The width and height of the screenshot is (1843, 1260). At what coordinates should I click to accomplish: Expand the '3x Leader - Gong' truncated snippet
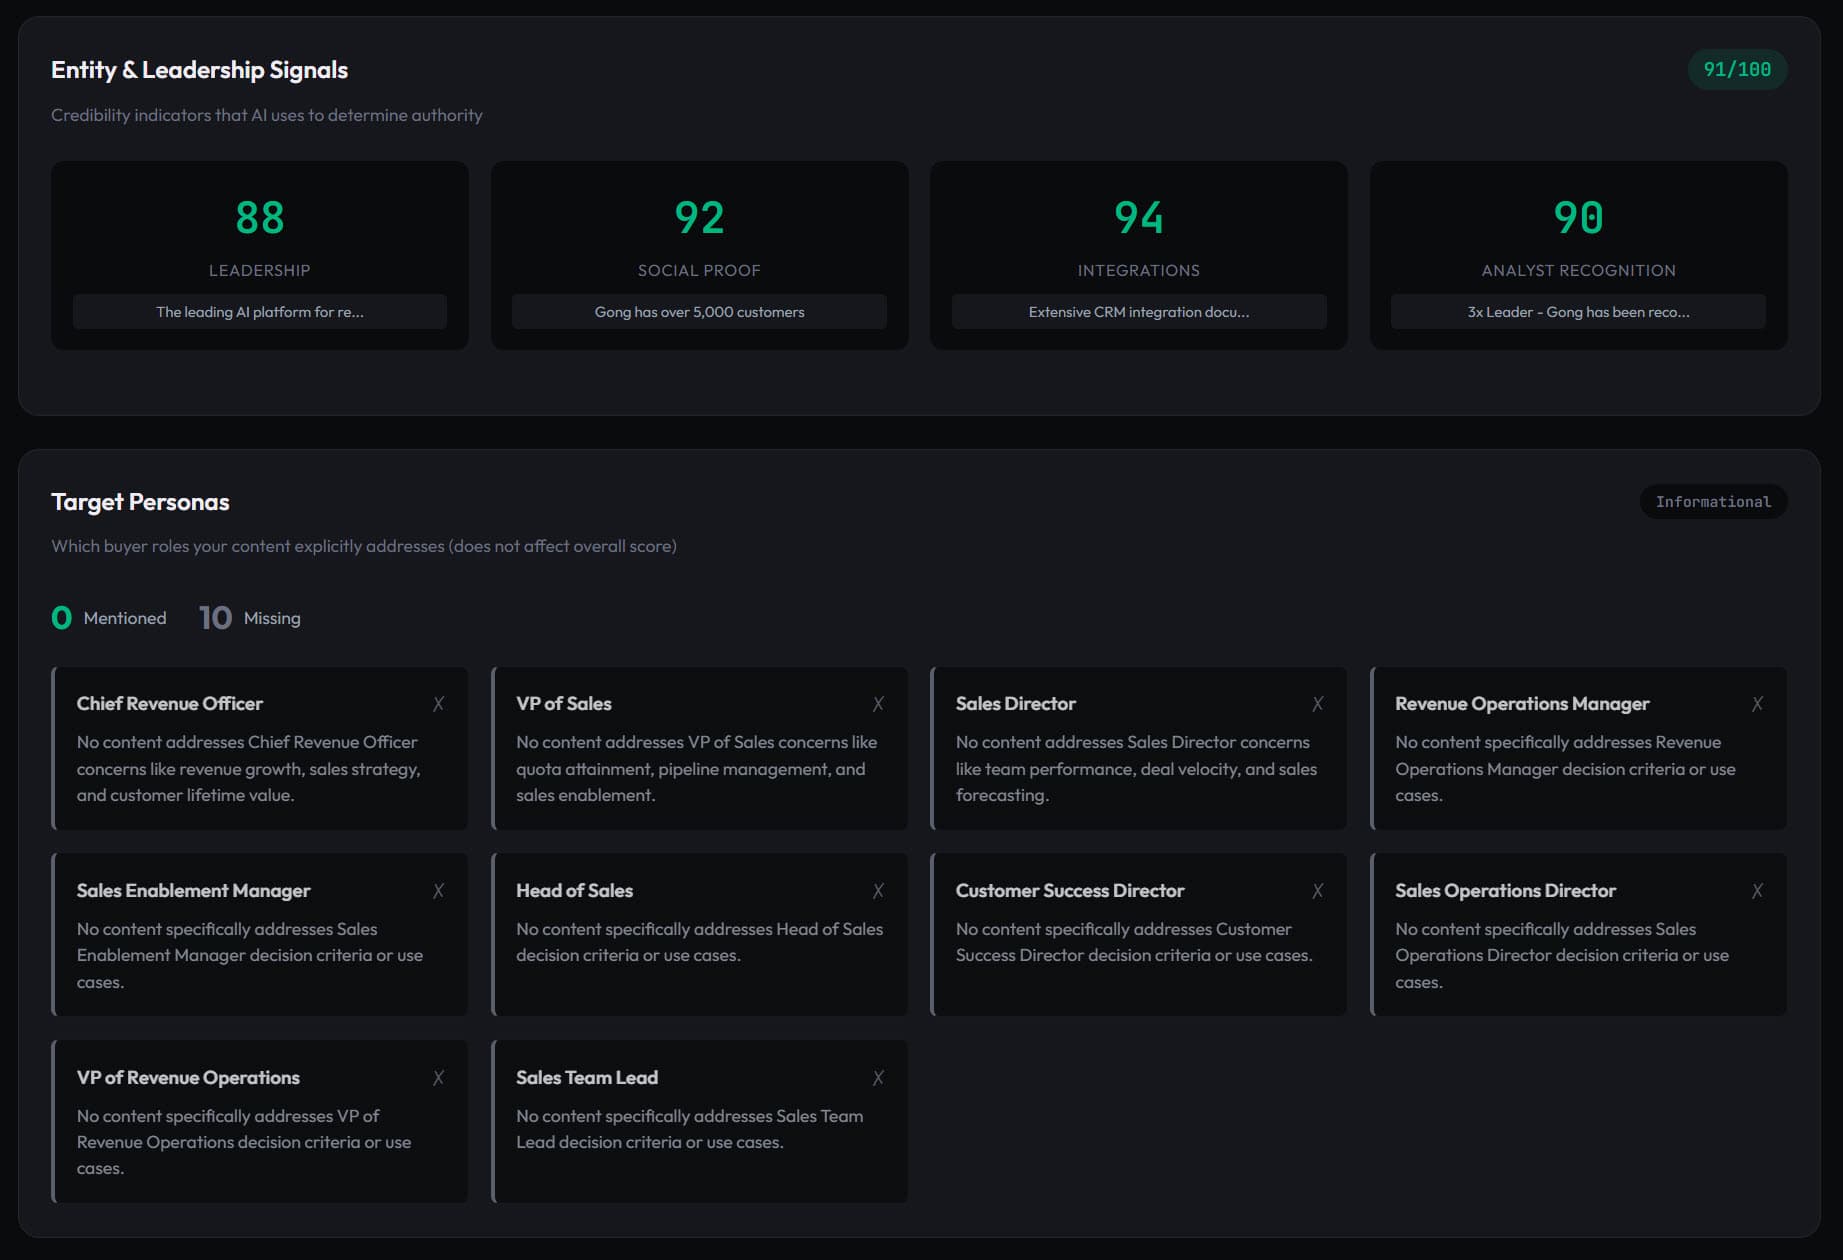(1578, 312)
